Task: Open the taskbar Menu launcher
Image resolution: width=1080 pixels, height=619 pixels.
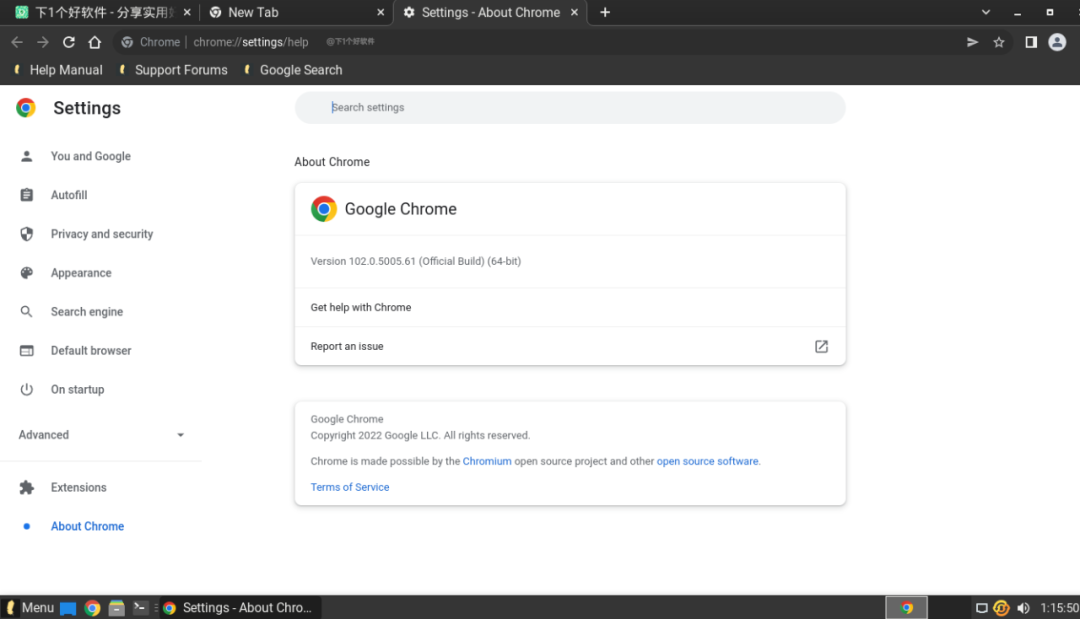Action: coord(30,607)
